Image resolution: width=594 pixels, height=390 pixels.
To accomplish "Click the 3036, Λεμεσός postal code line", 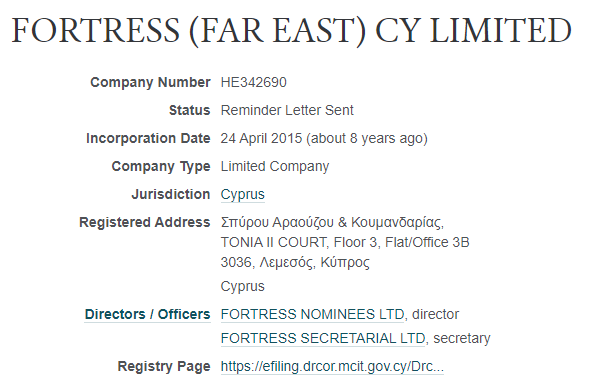I will (295, 262).
